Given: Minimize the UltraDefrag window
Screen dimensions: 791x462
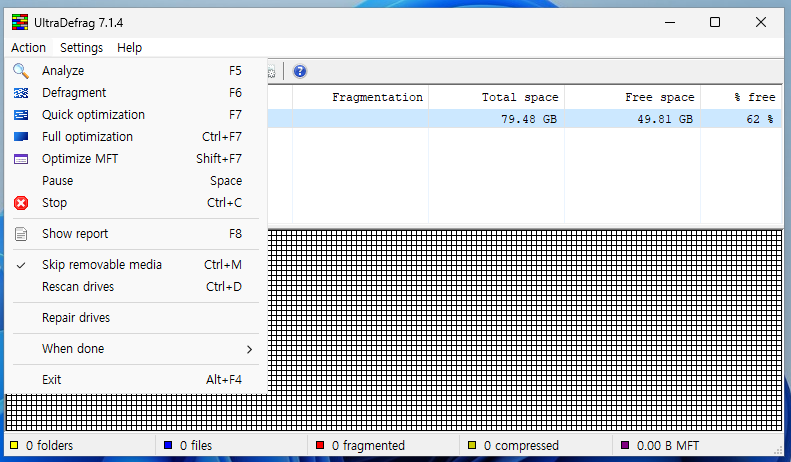Looking at the screenshot, I should coord(670,22).
